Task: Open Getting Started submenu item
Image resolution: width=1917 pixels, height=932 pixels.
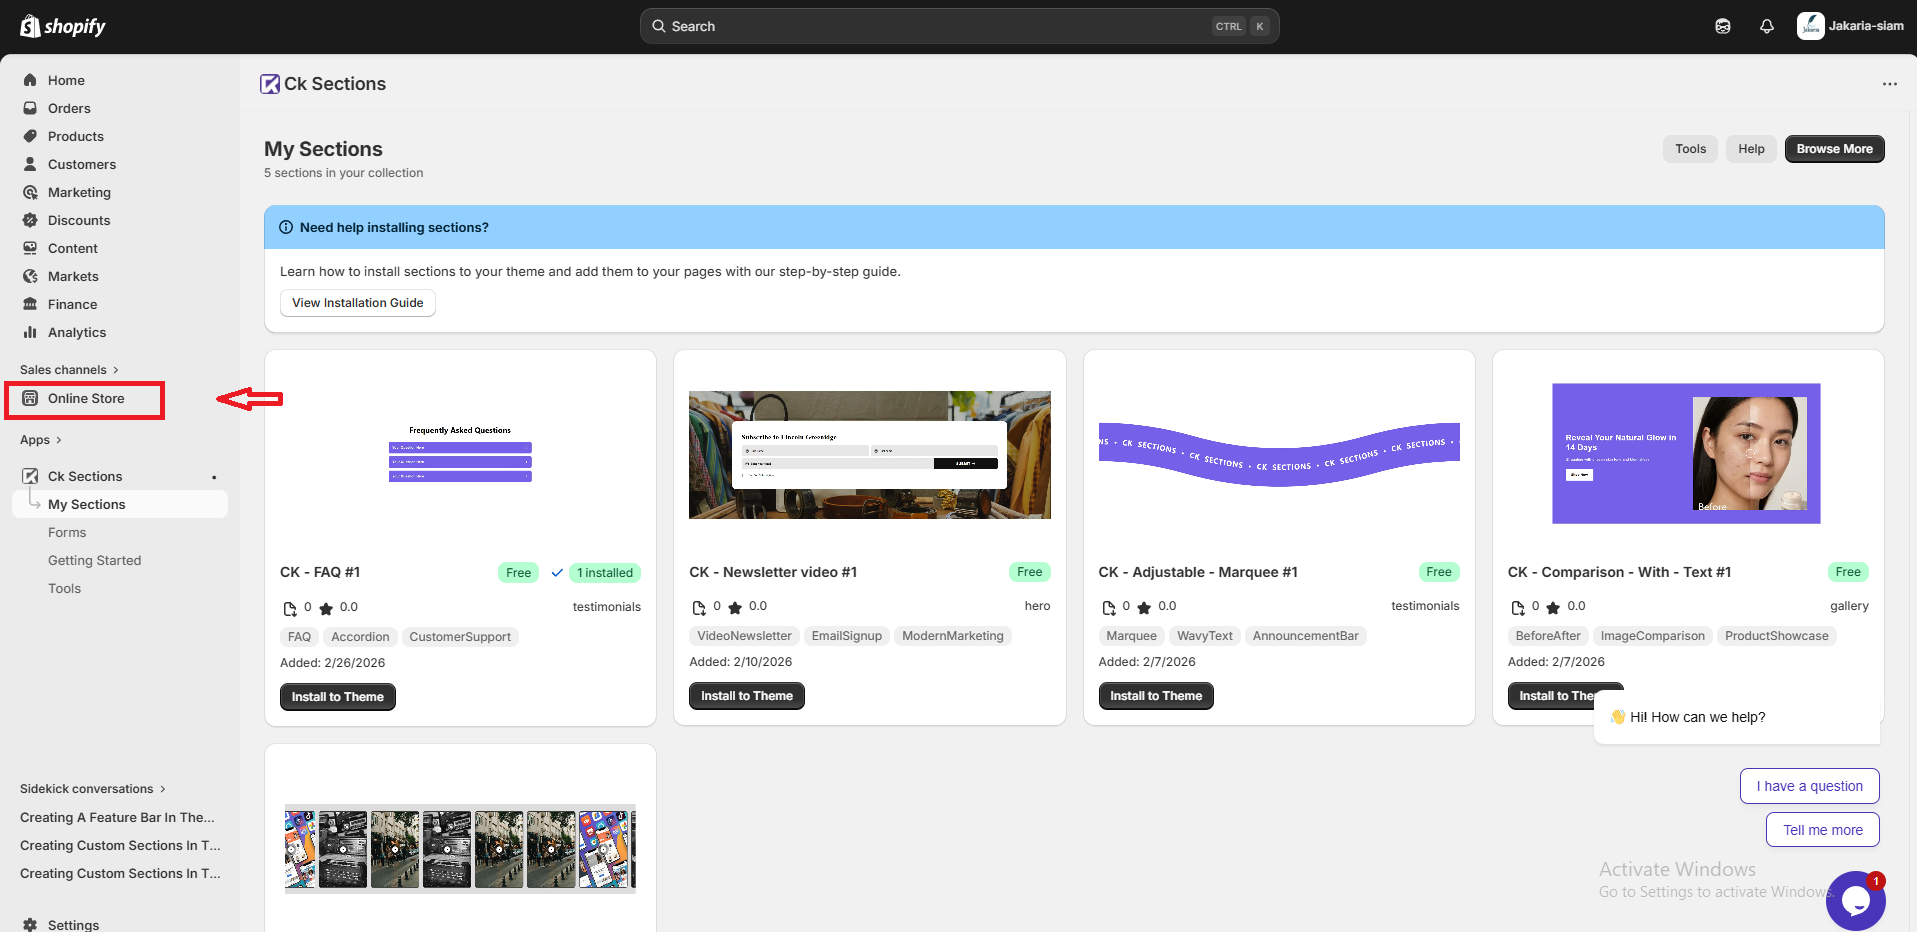Action: [94, 561]
